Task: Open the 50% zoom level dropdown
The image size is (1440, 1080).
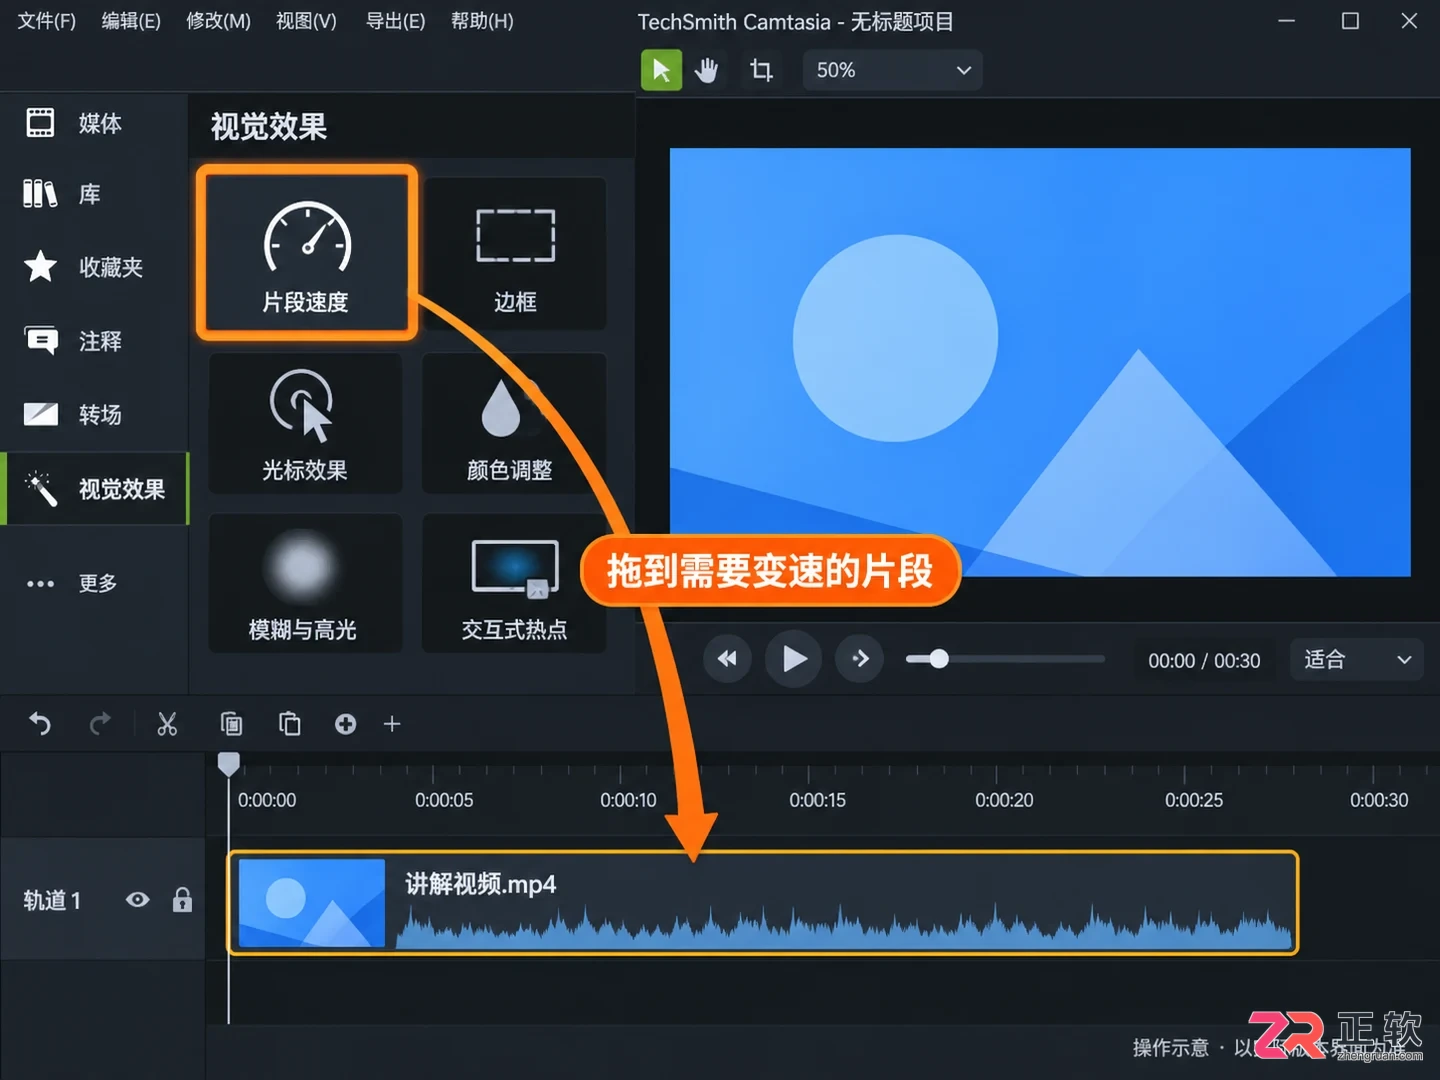Action: tap(892, 70)
